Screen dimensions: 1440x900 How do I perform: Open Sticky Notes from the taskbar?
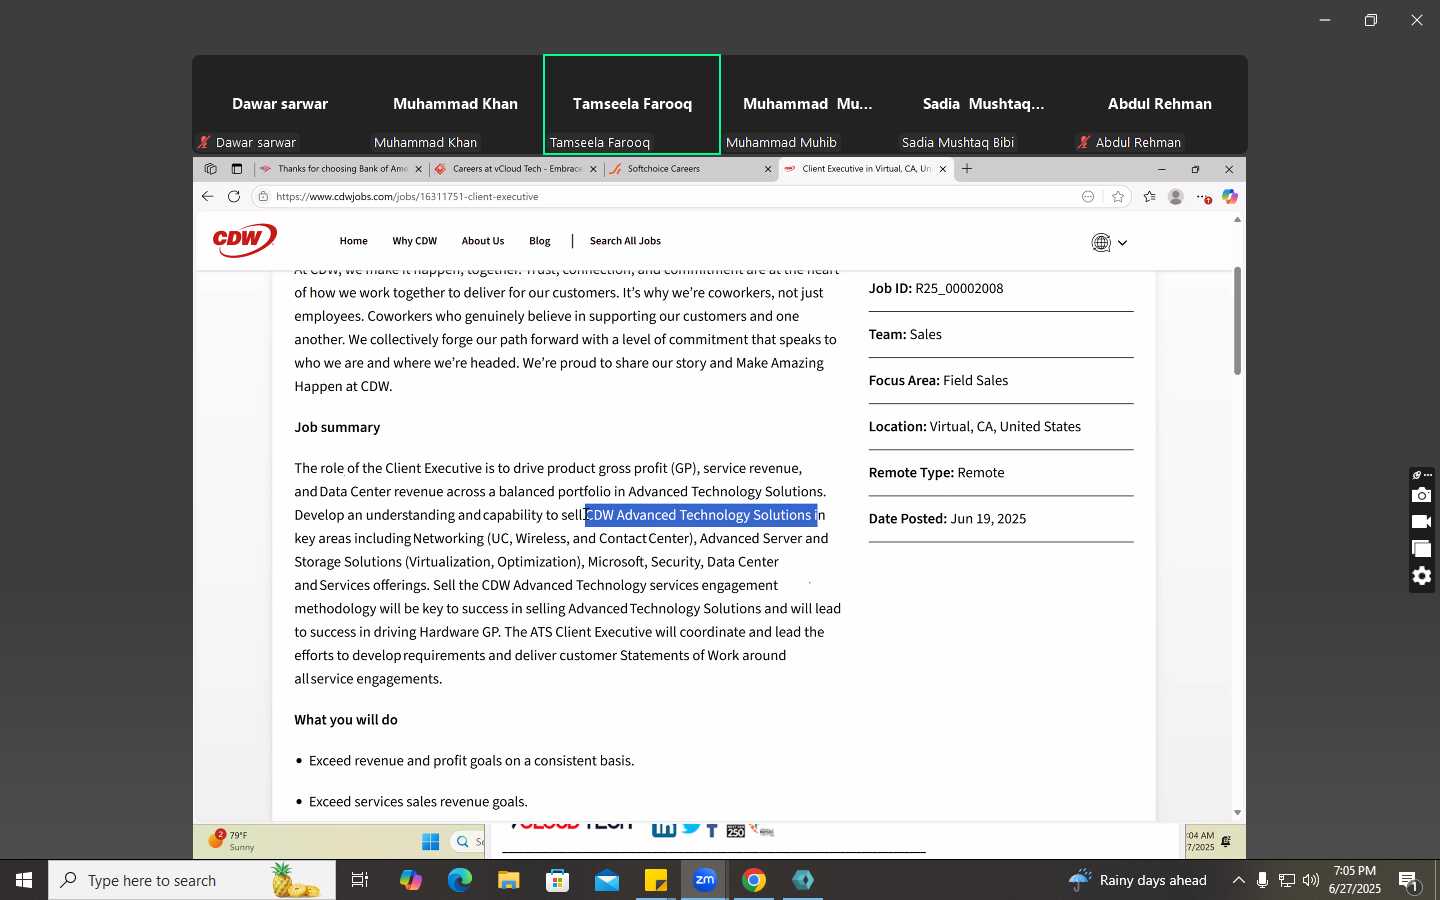(x=656, y=880)
